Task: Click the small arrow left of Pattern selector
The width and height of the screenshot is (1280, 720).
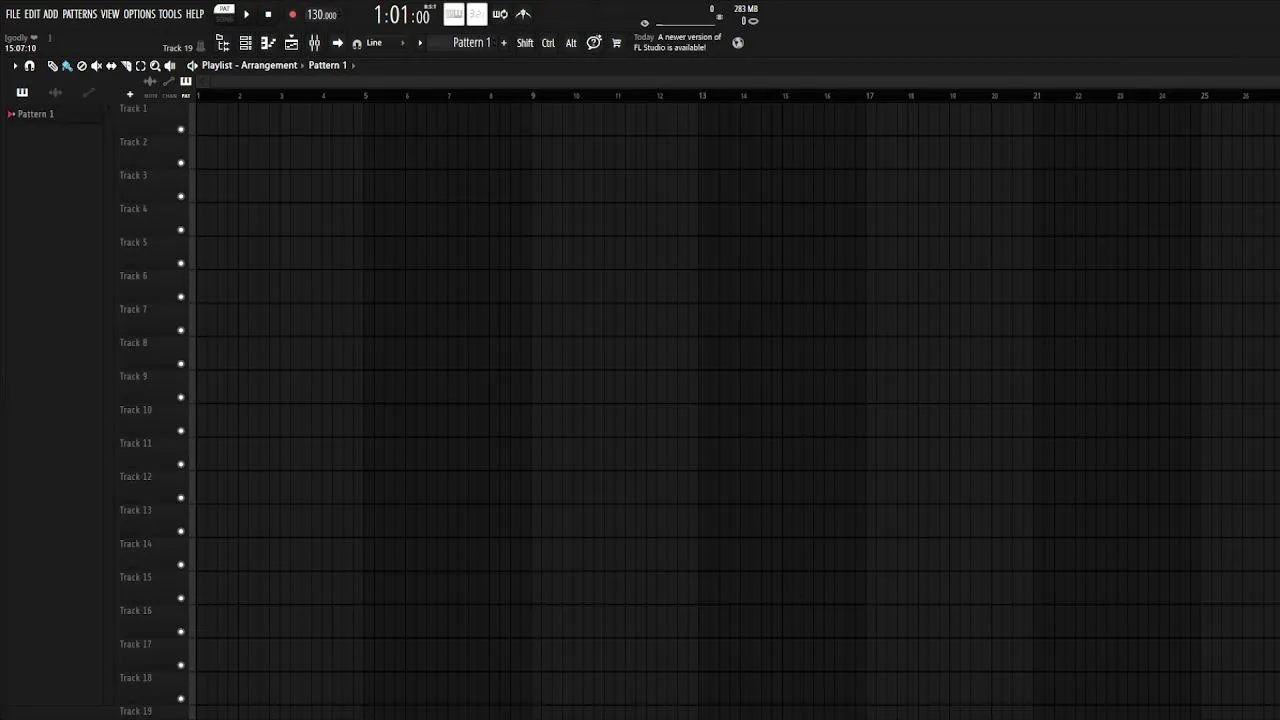Action: [x=420, y=43]
